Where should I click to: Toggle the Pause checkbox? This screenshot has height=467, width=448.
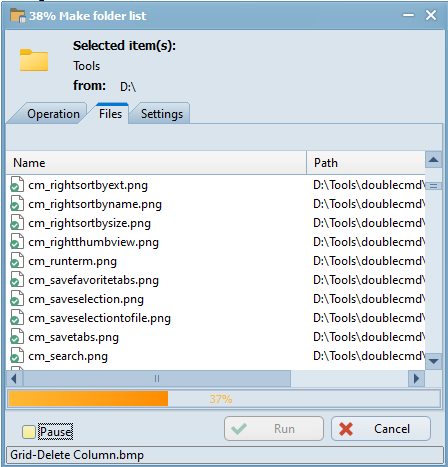(x=29, y=432)
